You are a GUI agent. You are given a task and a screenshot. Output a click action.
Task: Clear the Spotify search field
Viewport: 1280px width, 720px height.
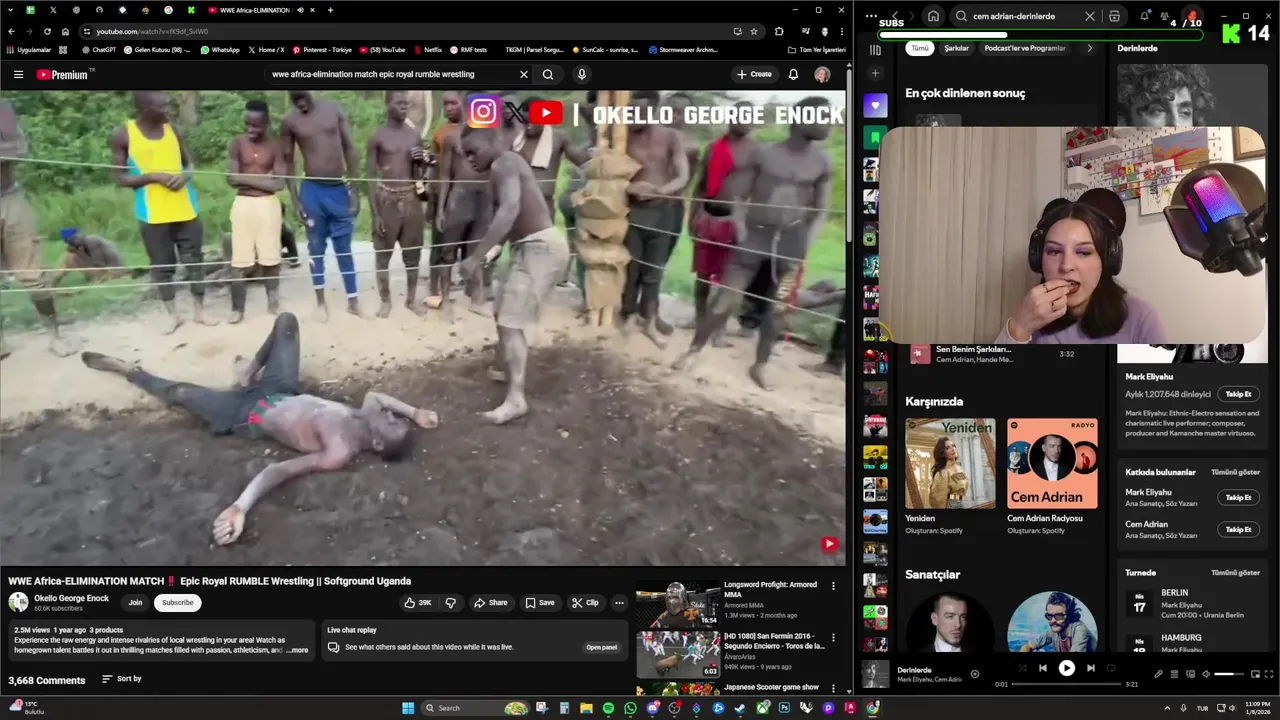(1090, 16)
